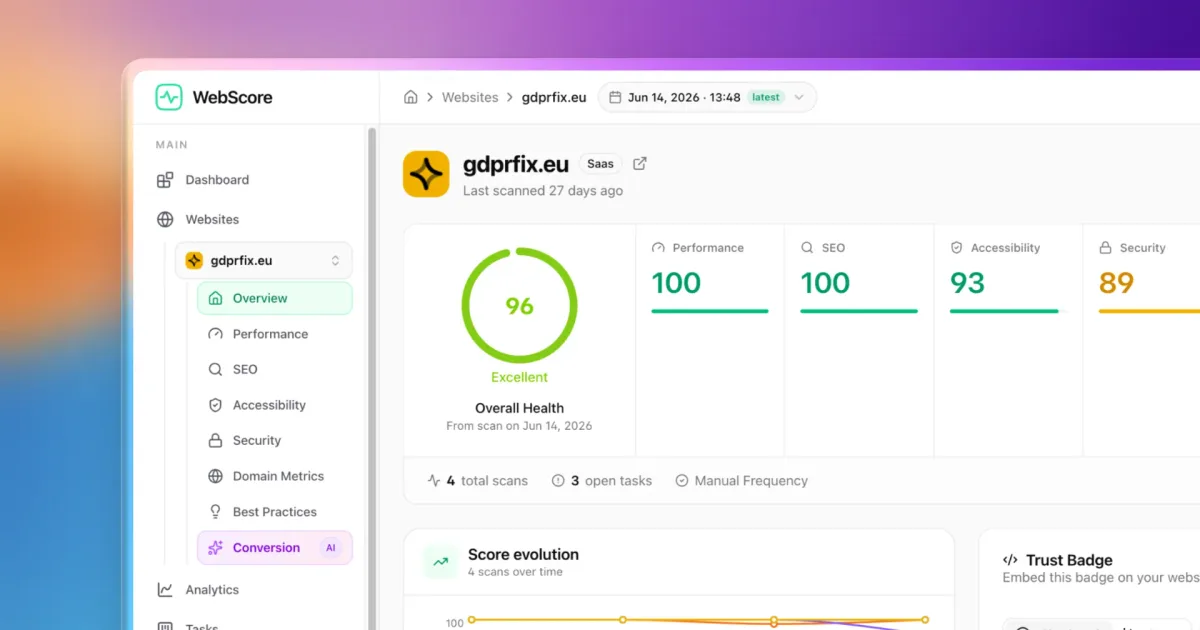Click the WebScore logo icon
1200x630 pixels.
pyautogui.click(x=169, y=97)
